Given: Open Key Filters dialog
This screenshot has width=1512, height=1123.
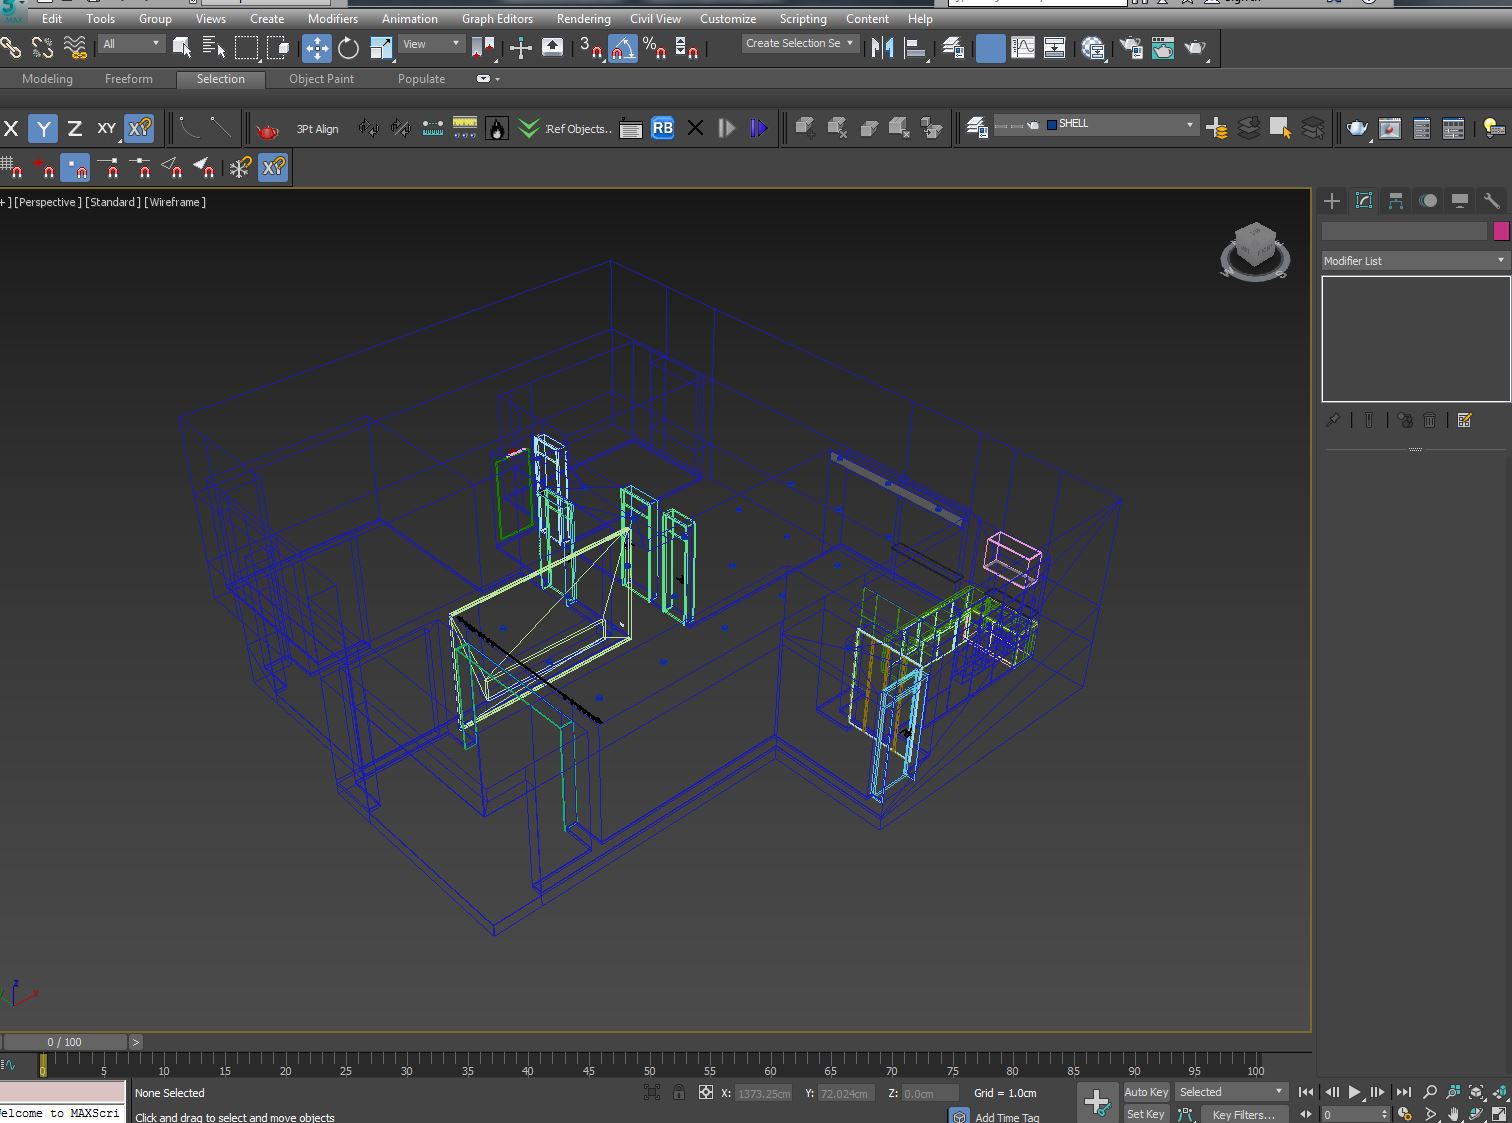Looking at the screenshot, I should pos(1243,1114).
